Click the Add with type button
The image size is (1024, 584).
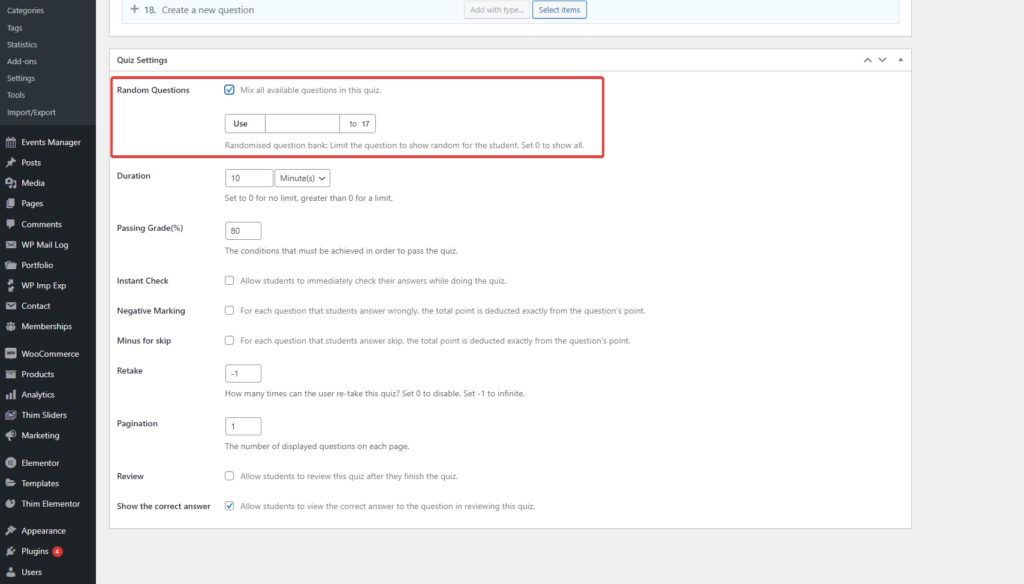(495, 10)
